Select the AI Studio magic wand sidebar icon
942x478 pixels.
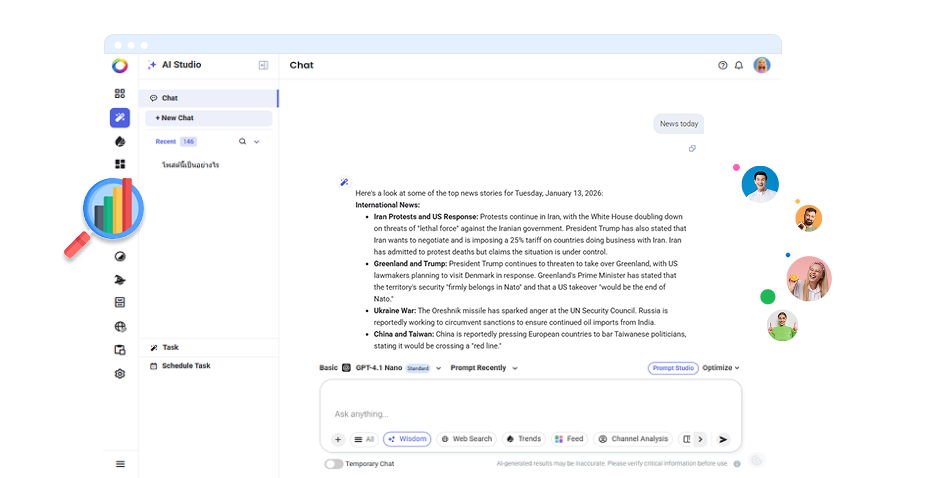[120, 118]
